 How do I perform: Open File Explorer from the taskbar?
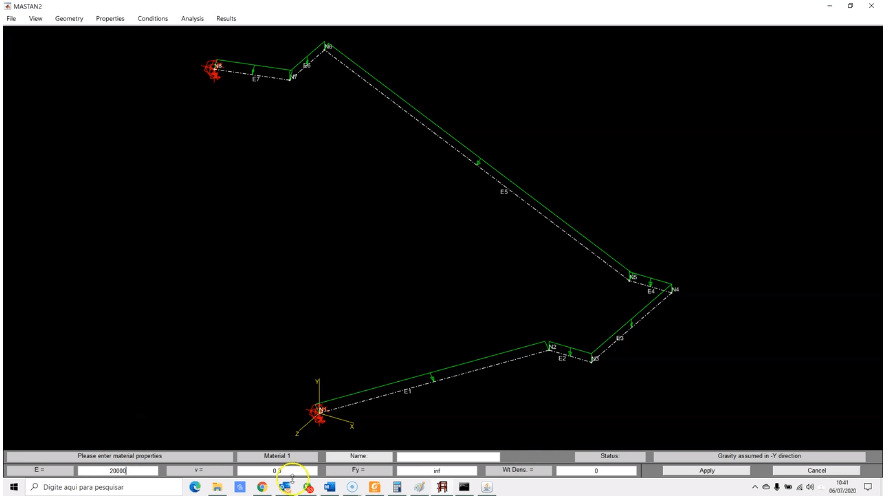click(x=217, y=488)
